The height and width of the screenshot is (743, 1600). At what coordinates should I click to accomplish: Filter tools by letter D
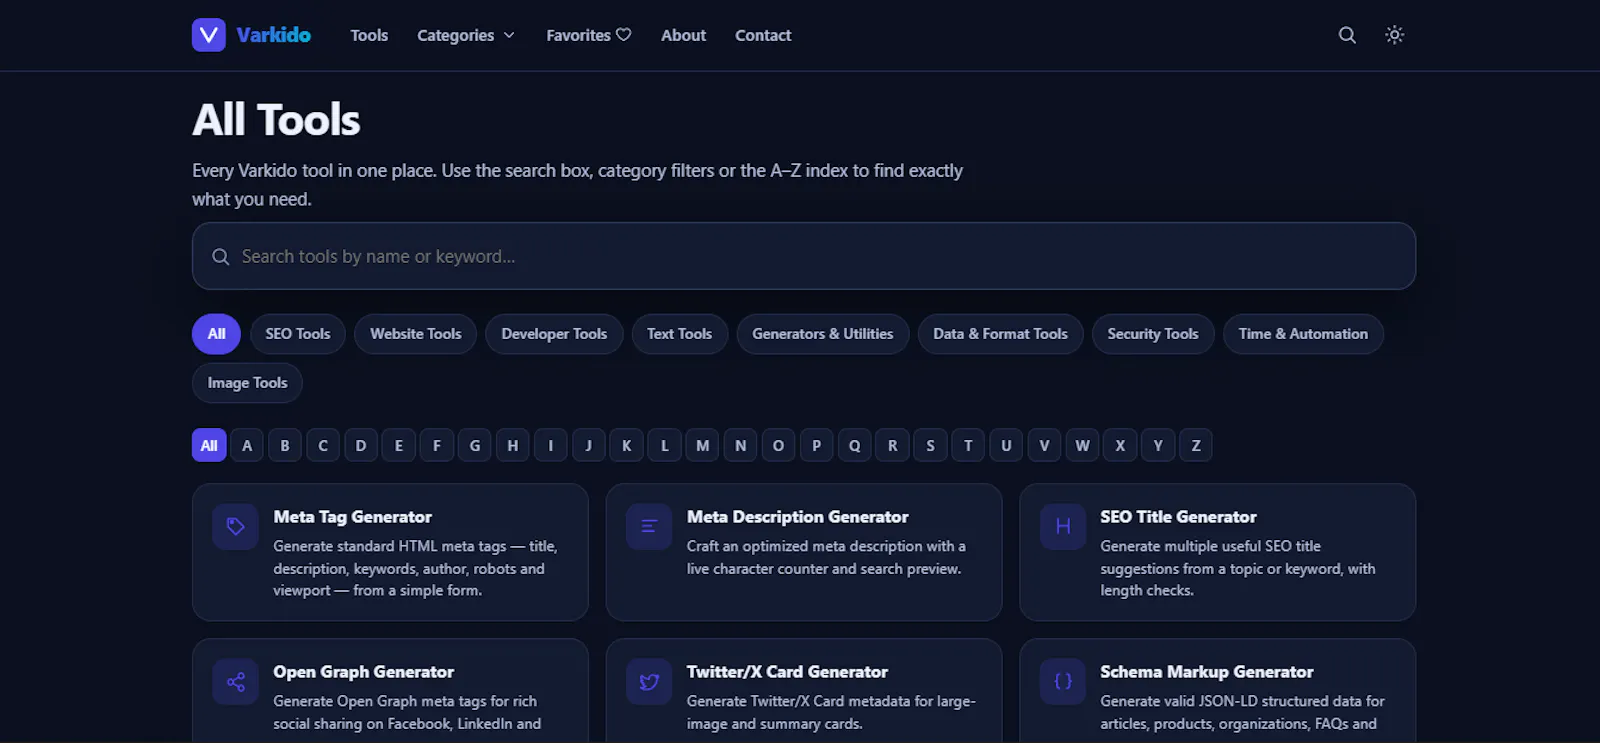pos(361,445)
